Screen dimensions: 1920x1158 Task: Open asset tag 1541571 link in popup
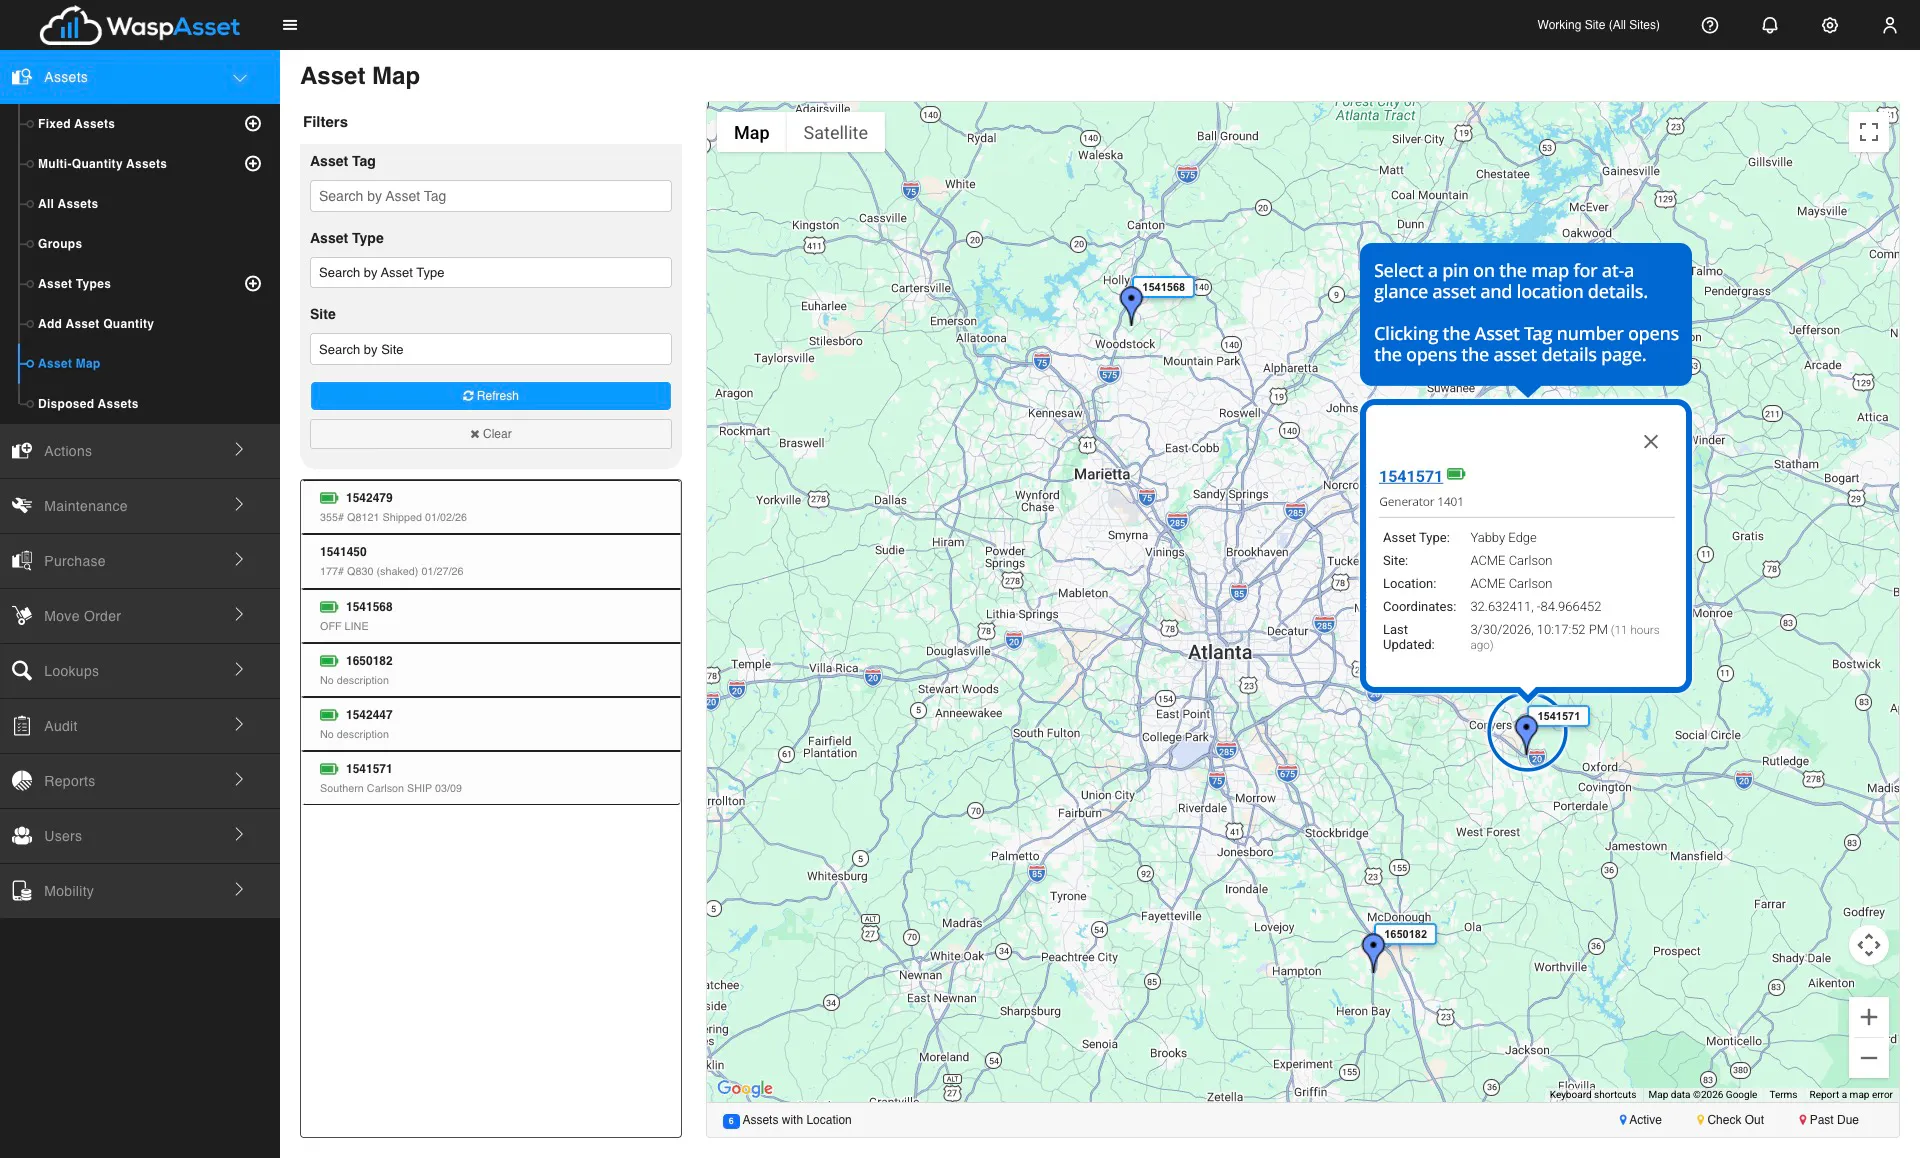(x=1410, y=476)
